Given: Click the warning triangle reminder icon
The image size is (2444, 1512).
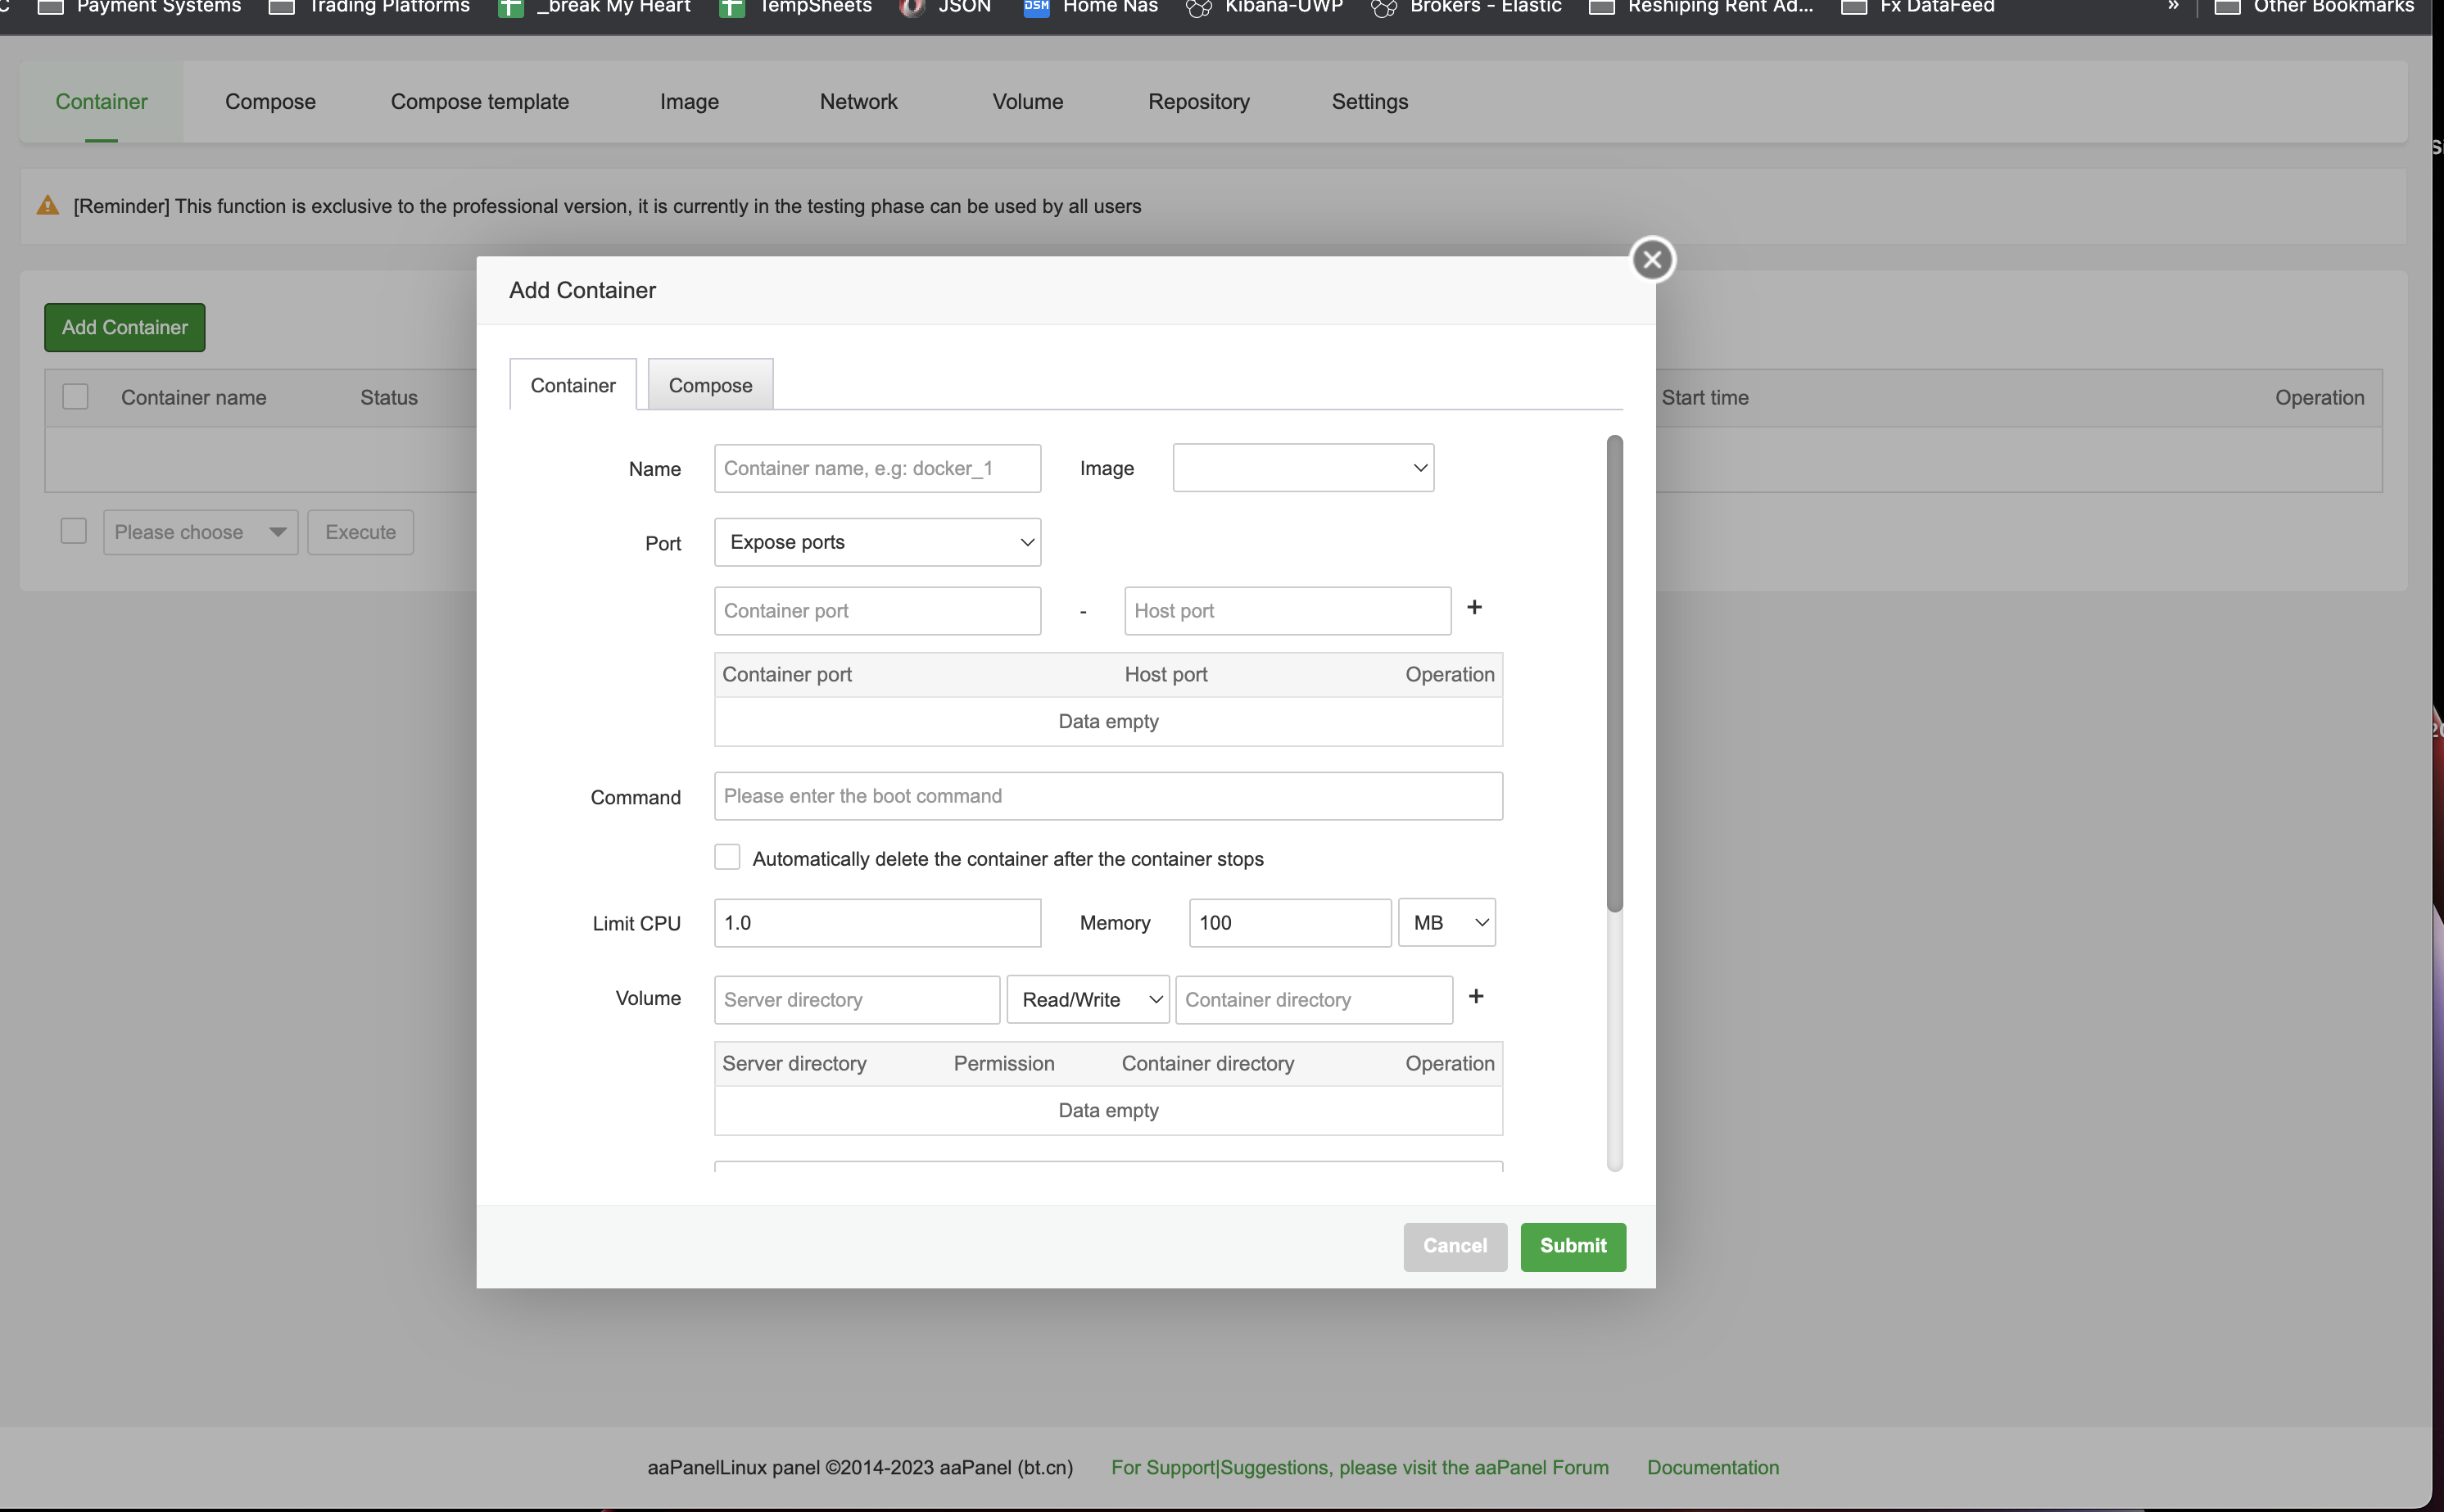Looking at the screenshot, I should tap(47, 206).
